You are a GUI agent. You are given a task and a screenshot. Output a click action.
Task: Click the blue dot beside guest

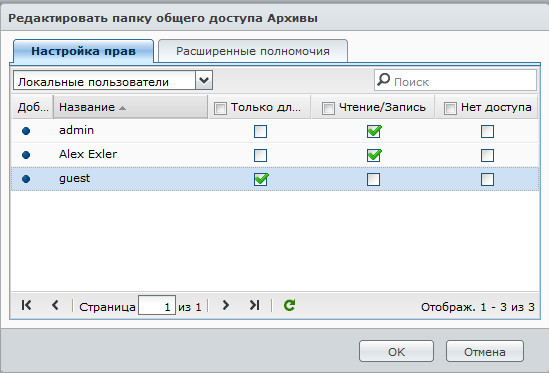click(26, 179)
